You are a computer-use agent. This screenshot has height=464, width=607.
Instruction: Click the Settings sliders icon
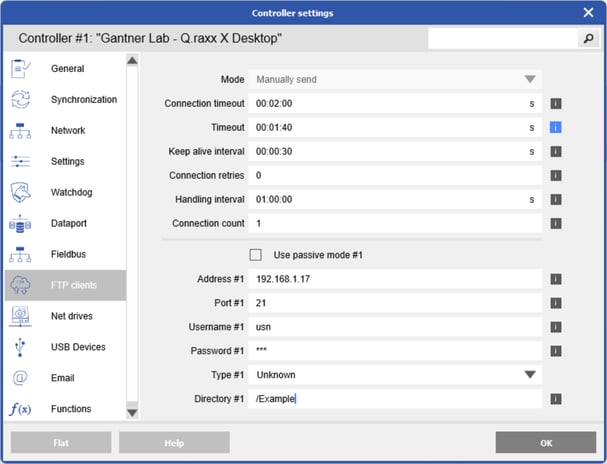click(20, 161)
